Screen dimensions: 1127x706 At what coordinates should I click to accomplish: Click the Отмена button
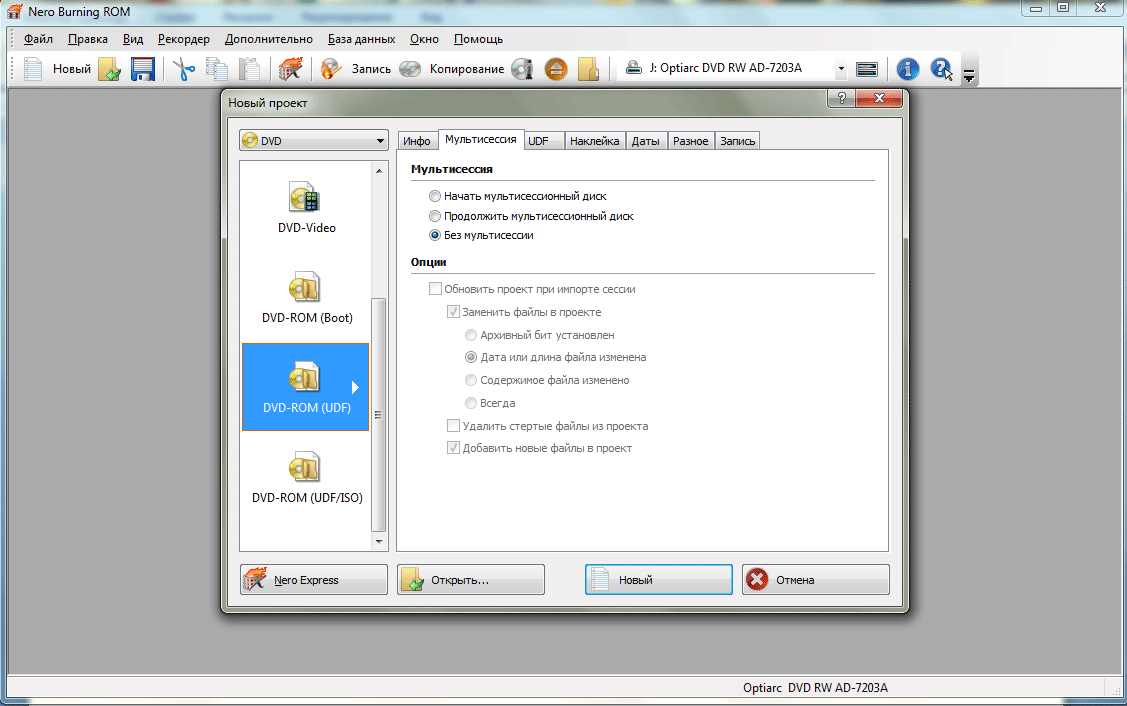point(816,579)
